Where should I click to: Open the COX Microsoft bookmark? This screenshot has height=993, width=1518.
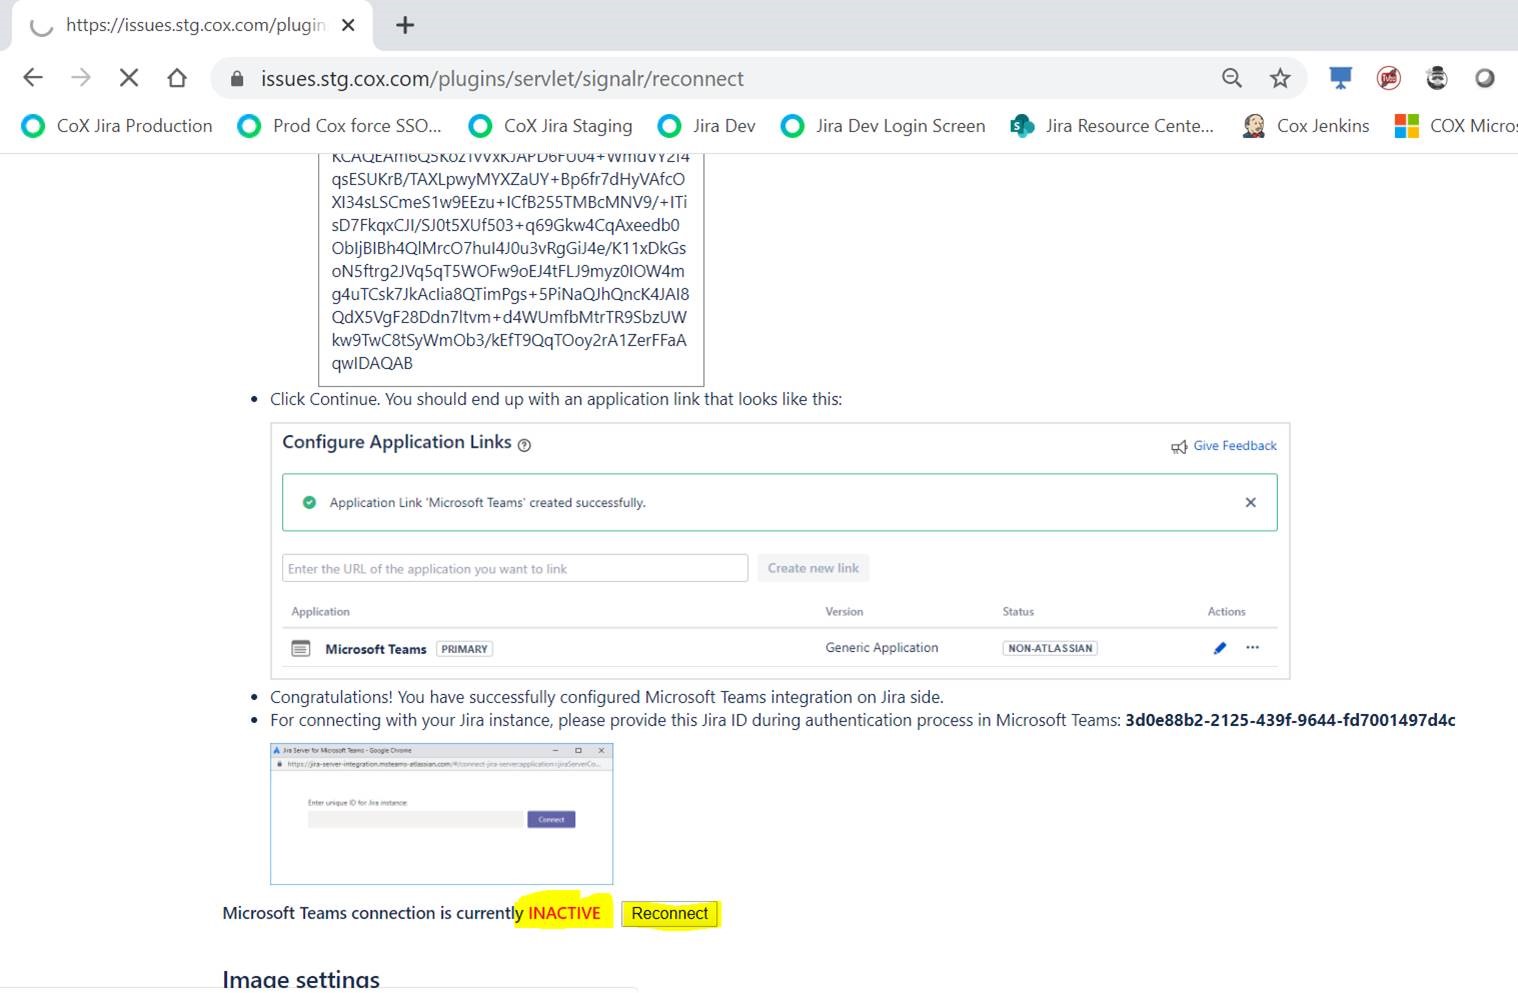pyautogui.click(x=1456, y=126)
